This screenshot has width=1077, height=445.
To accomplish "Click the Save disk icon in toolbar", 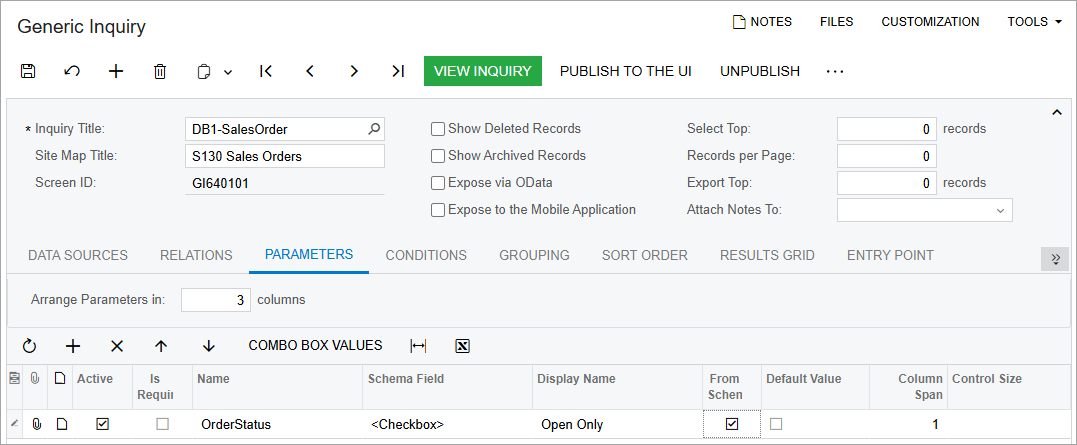I will point(28,71).
